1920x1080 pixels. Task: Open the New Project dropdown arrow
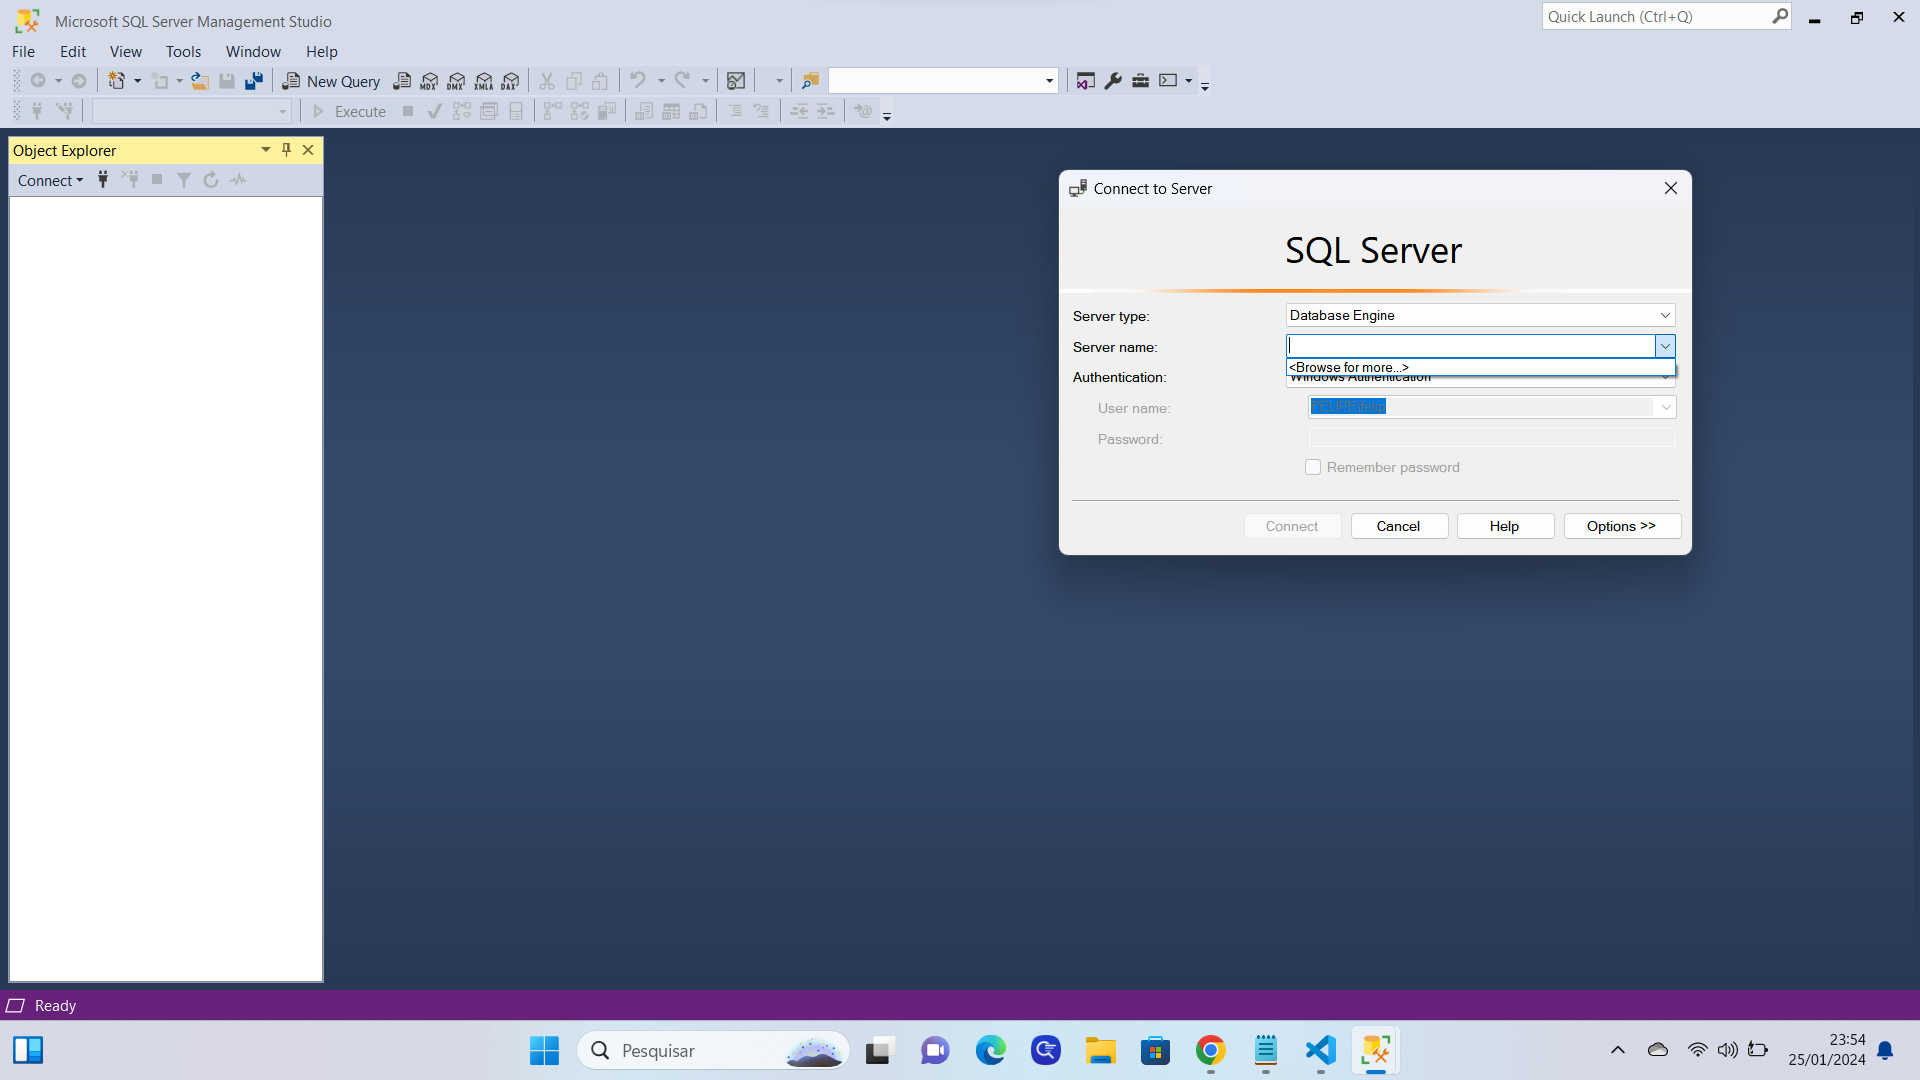tap(138, 81)
